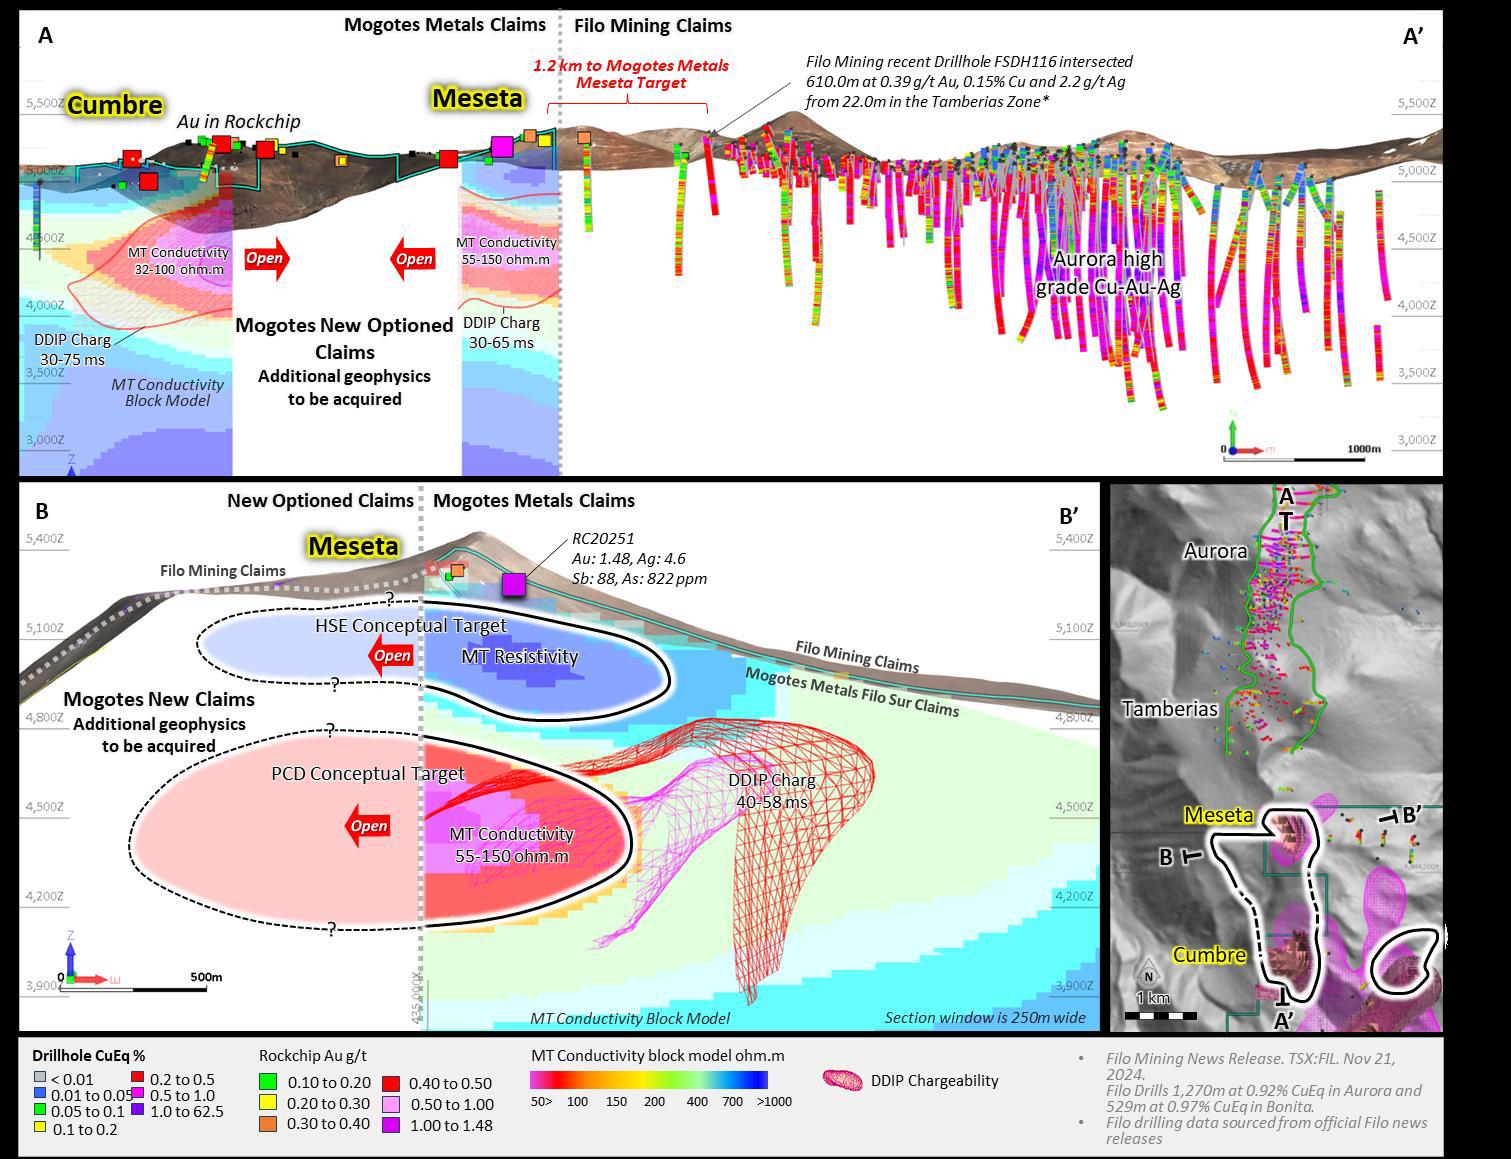Viewport: 1511px width, 1159px height.
Task: Click the red Open arrow near Cumbre
Action: point(266,258)
